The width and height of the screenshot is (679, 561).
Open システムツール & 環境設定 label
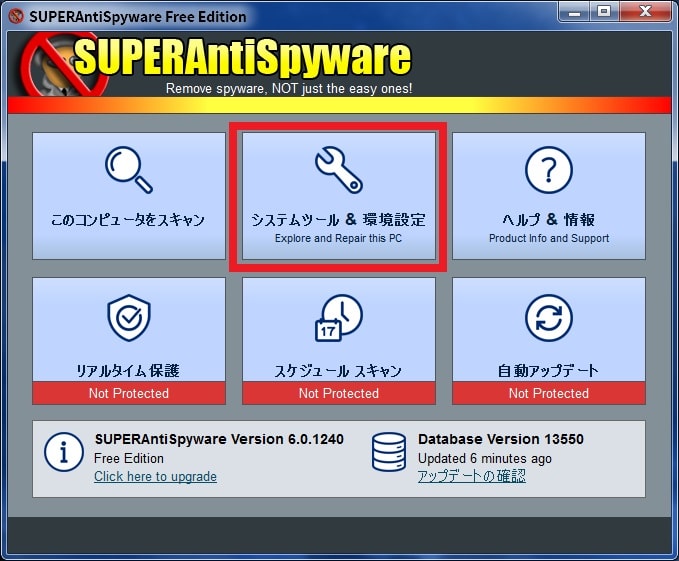click(x=339, y=219)
